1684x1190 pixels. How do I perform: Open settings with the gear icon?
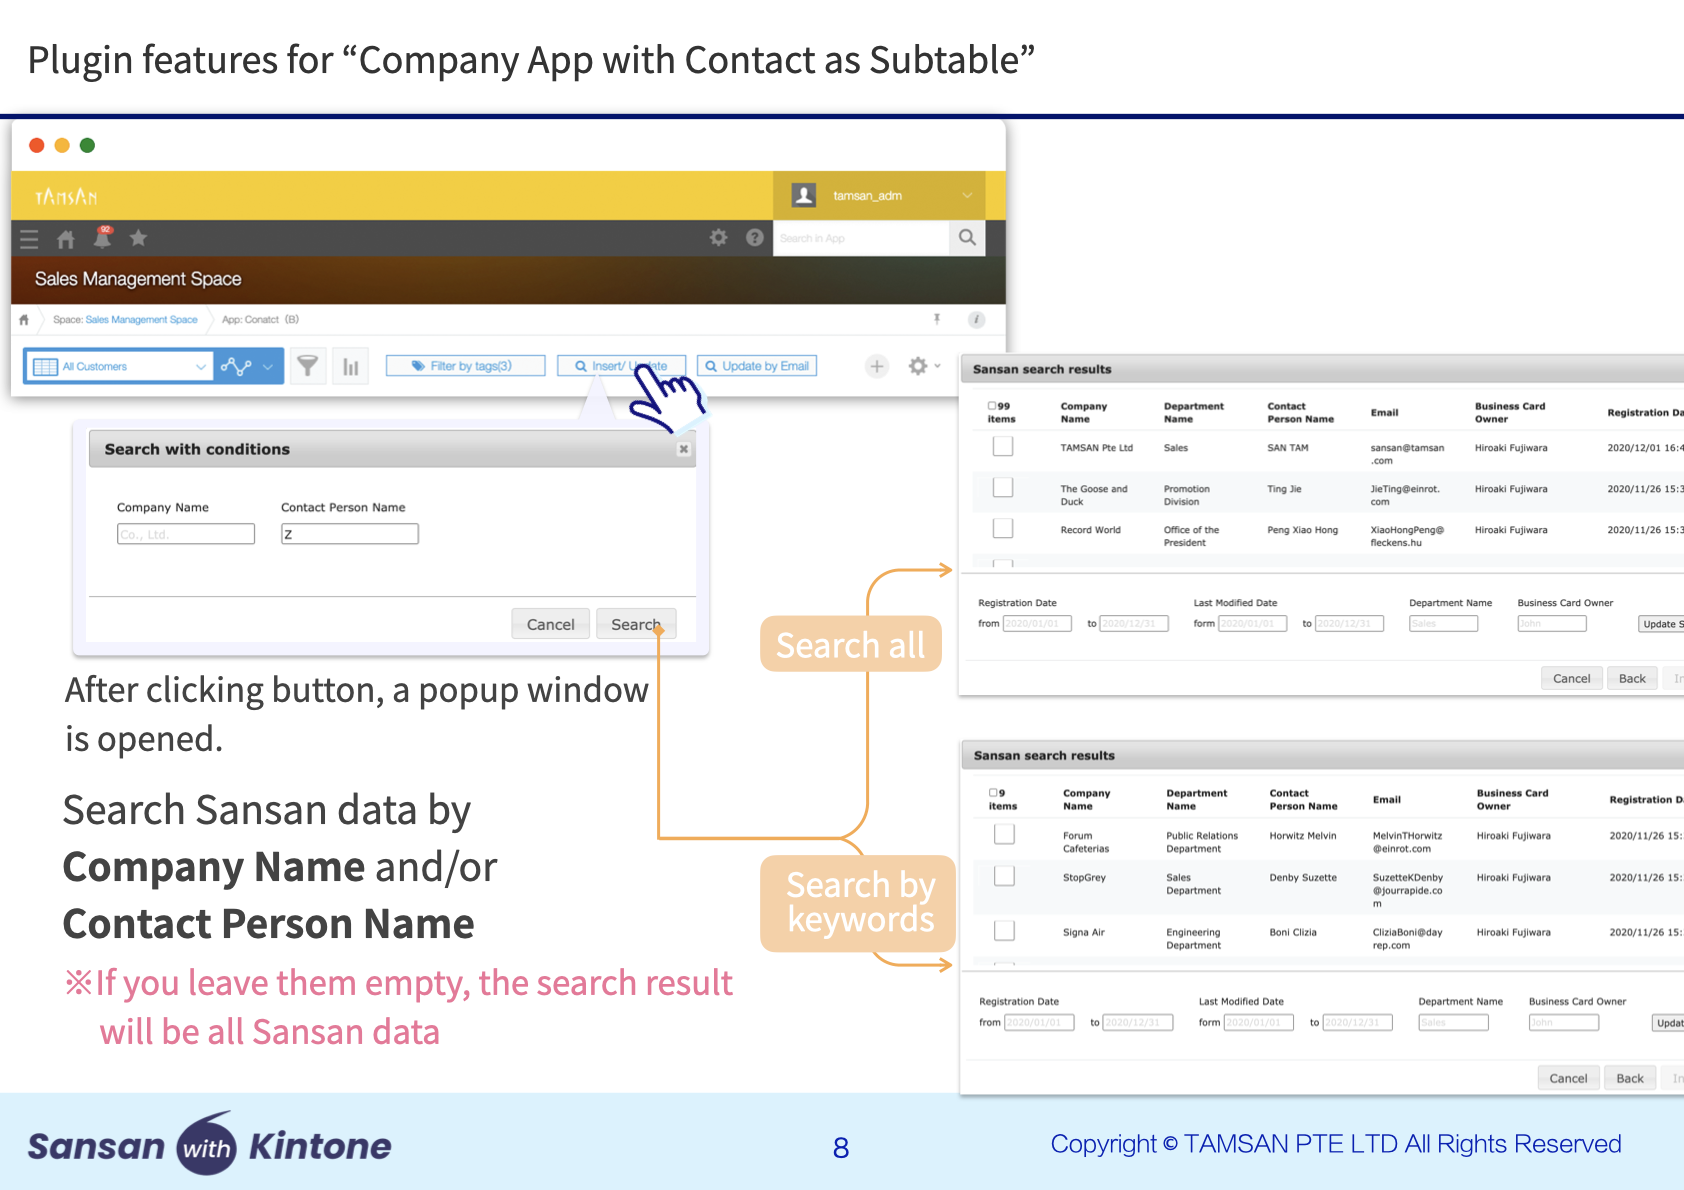point(718,237)
